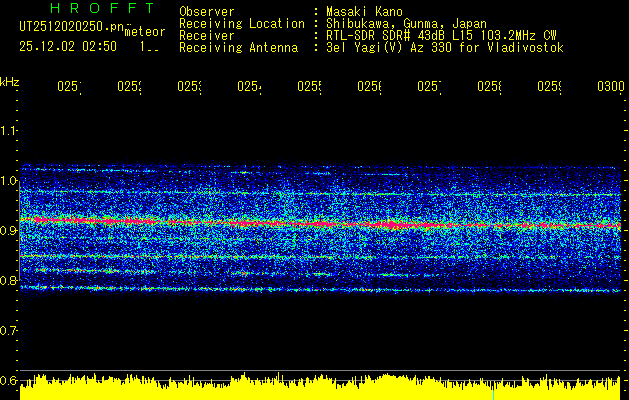Screen dimensions: 629x400
Task: Click the 0300 time axis marker
Action: (x=611, y=86)
